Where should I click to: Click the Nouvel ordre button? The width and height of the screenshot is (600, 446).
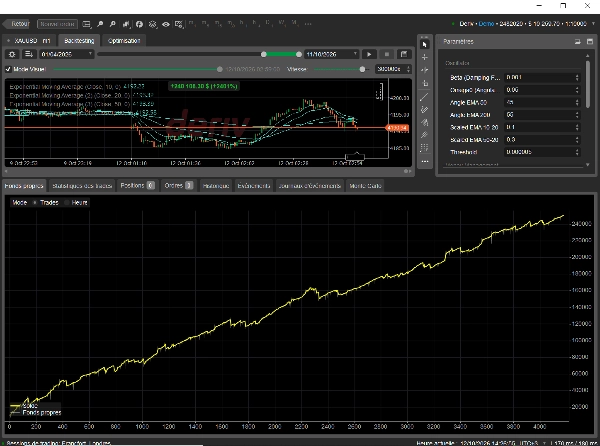tap(57, 24)
